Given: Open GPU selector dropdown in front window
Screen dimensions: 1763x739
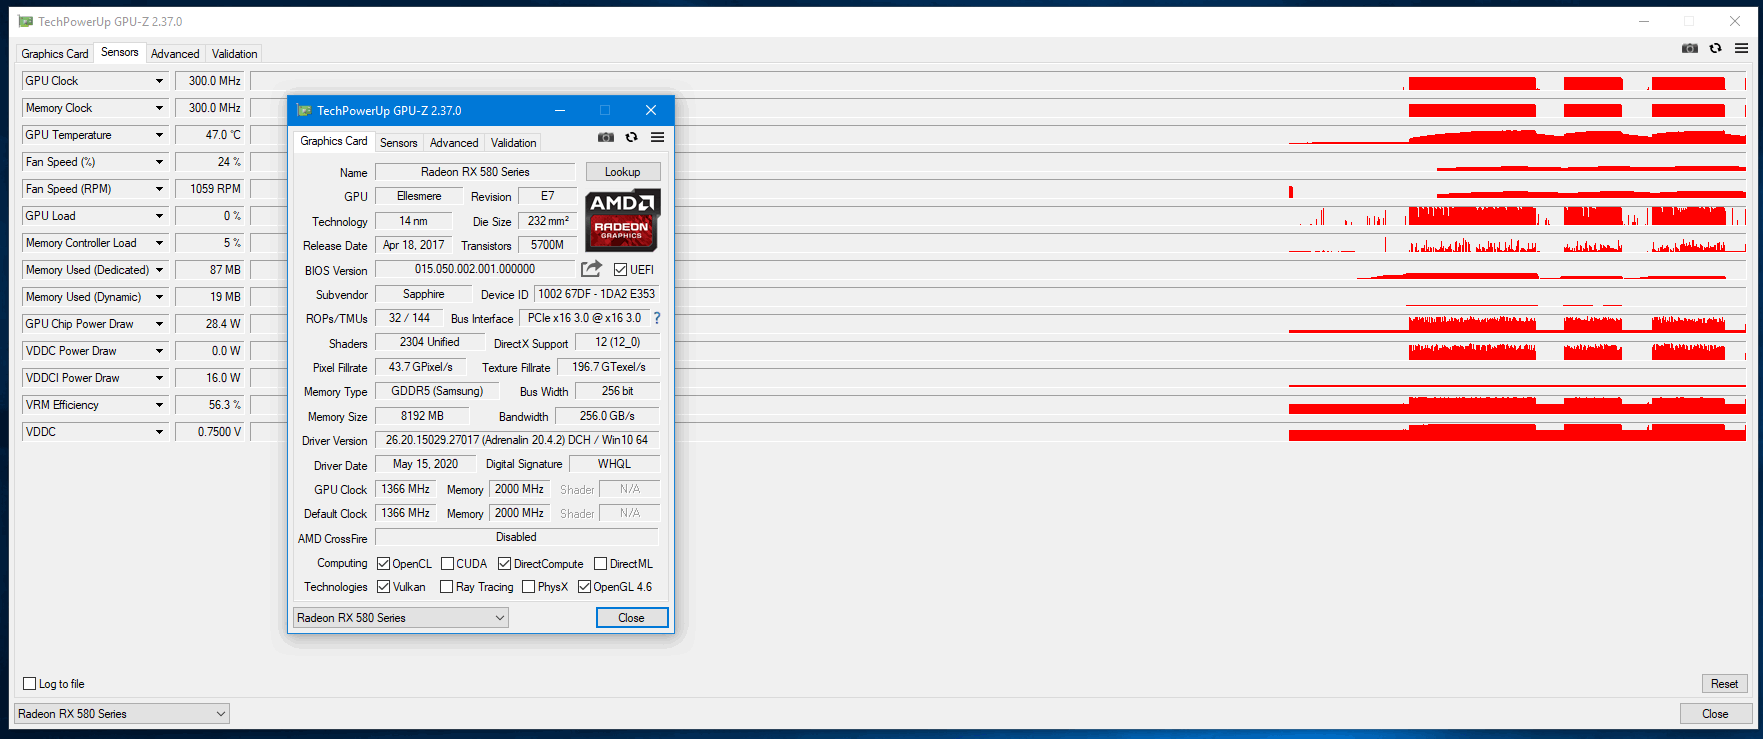Looking at the screenshot, I should (401, 618).
